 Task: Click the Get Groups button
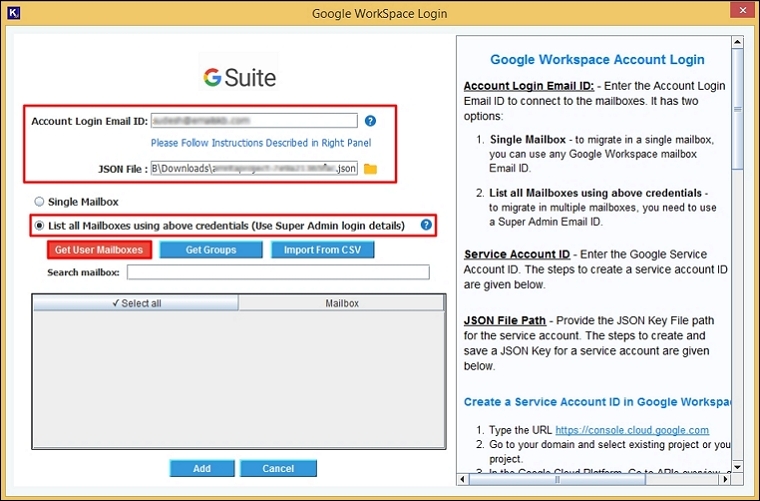coord(211,250)
